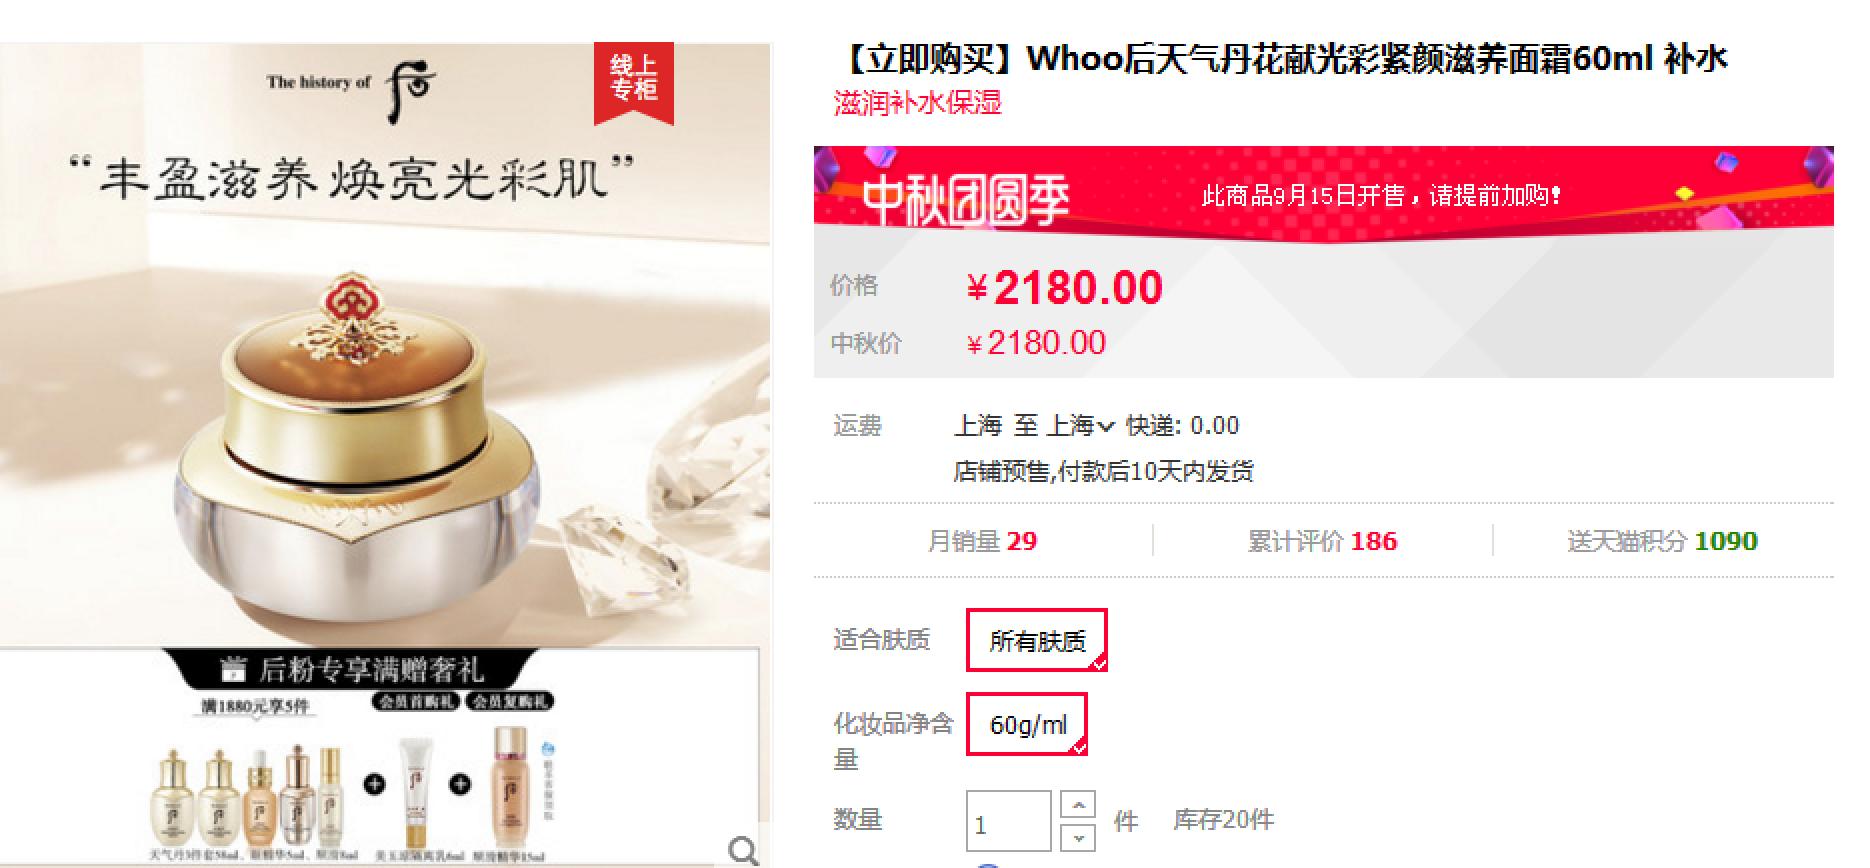The height and width of the screenshot is (868, 1870).
Task: Click the quantity input field
Action: pos(1008,822)
